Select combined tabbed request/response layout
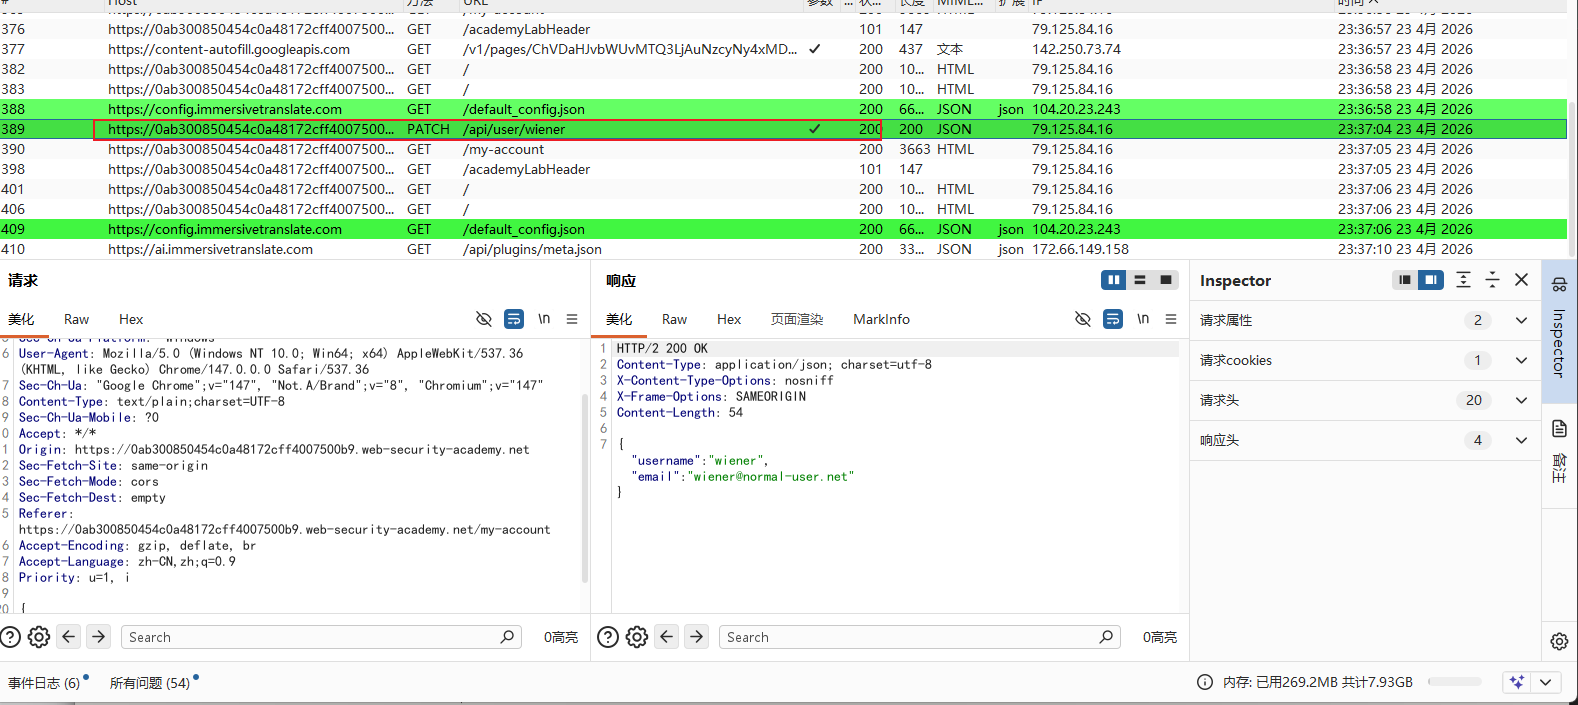Screen dimensions: 1578x705 (1166, 280)
